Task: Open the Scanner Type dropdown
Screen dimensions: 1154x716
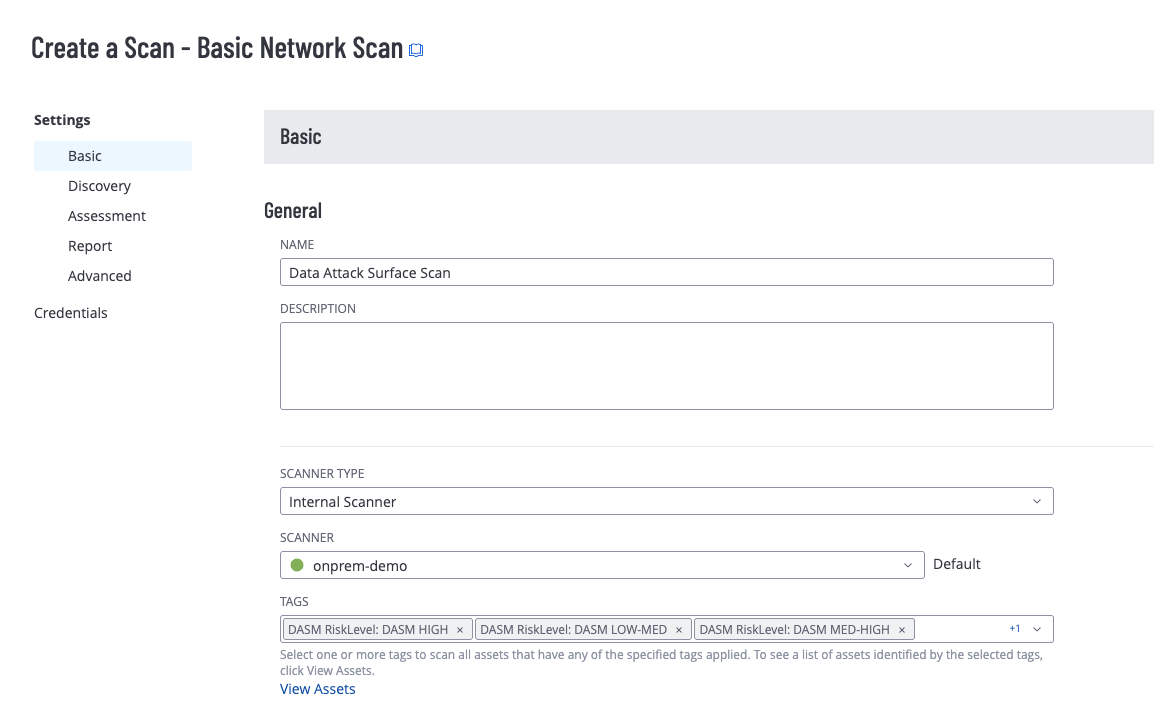Action: tap(666, 501)
